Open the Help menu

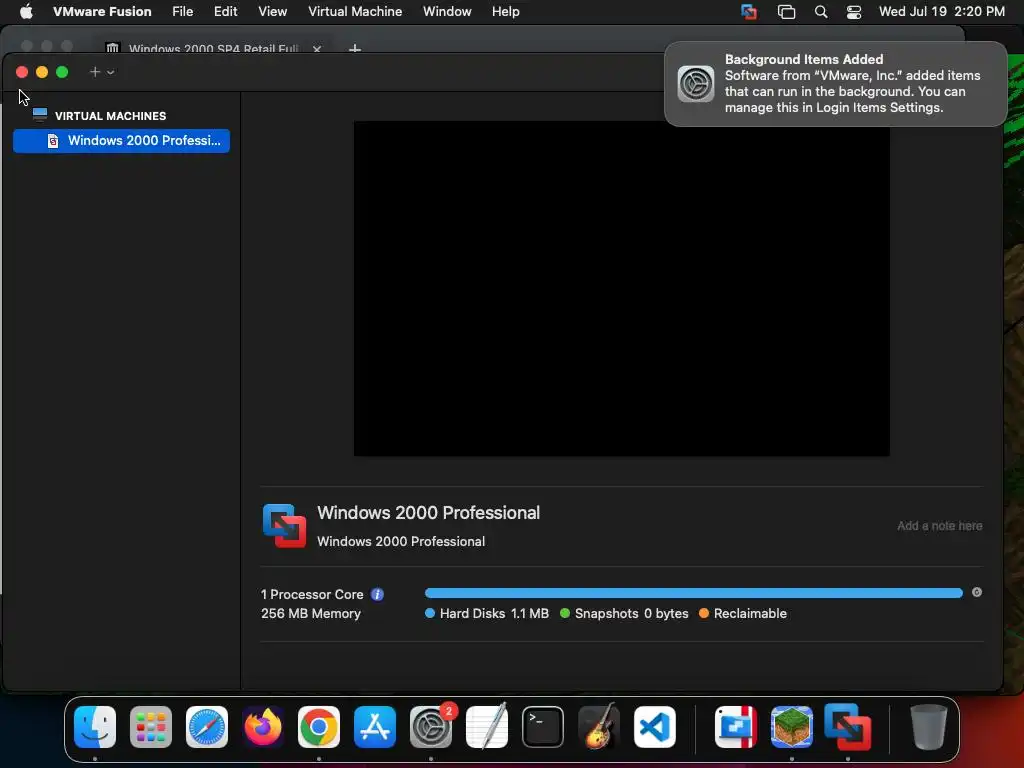point(505,12)
